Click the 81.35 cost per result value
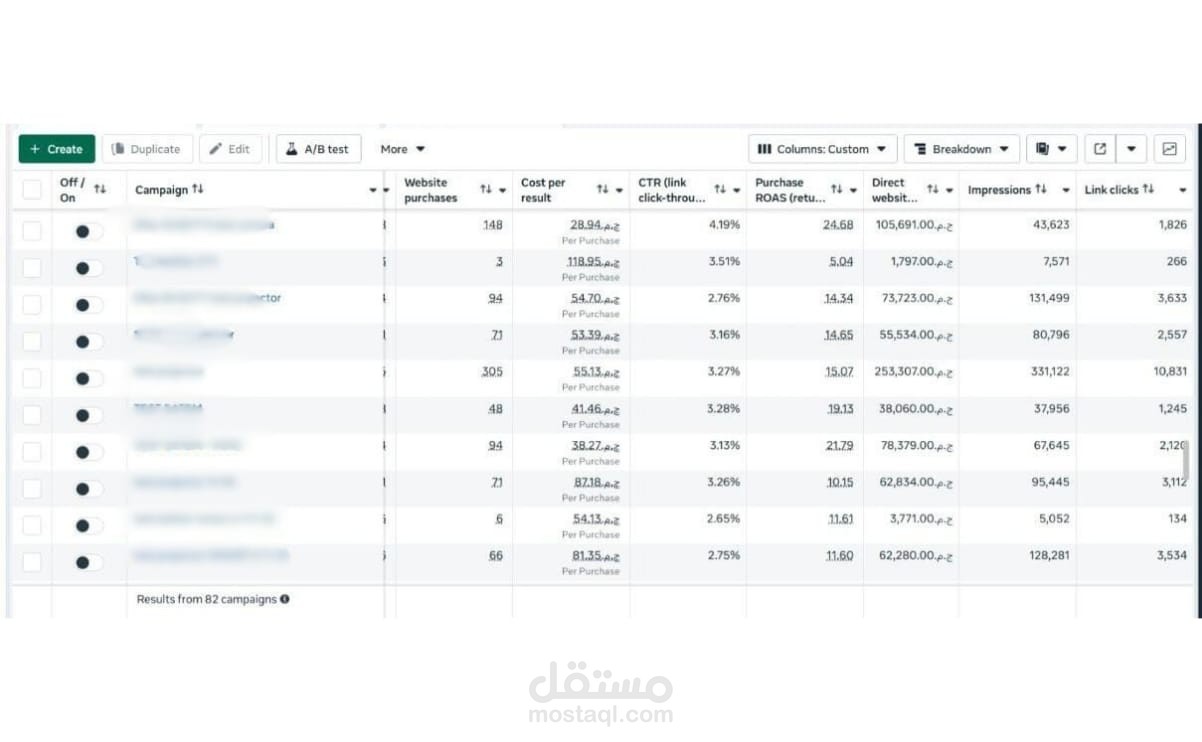The image size is (1202, 742). click(x=595, y=555)
